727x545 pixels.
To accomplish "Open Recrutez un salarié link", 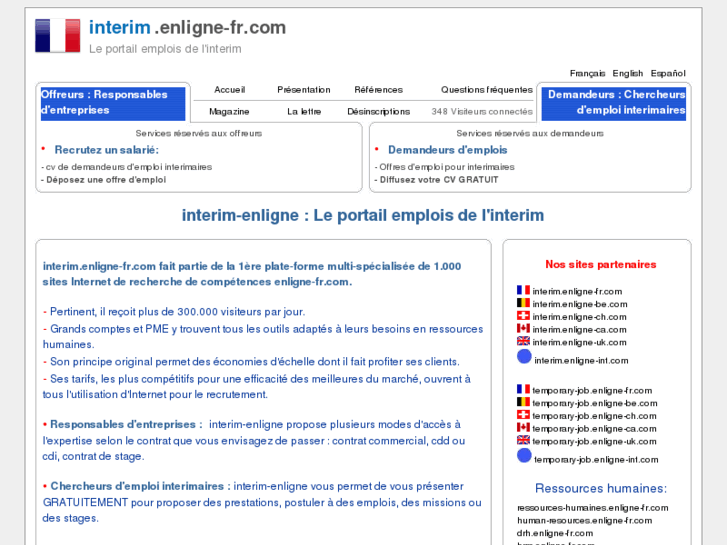I will coord(107,150).
